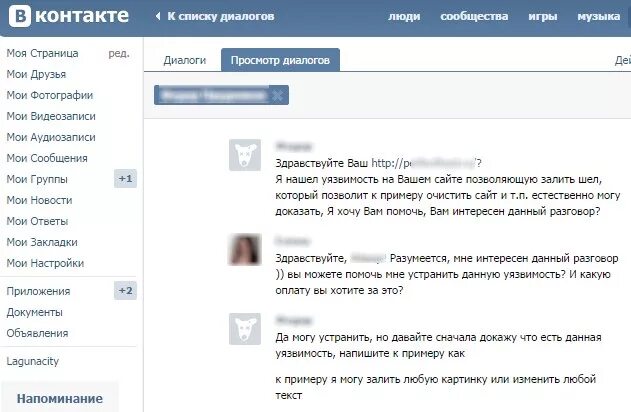Click the back arrow beside 'К списку диалогов'
The image size is (631, 412).
coord(158,16)
